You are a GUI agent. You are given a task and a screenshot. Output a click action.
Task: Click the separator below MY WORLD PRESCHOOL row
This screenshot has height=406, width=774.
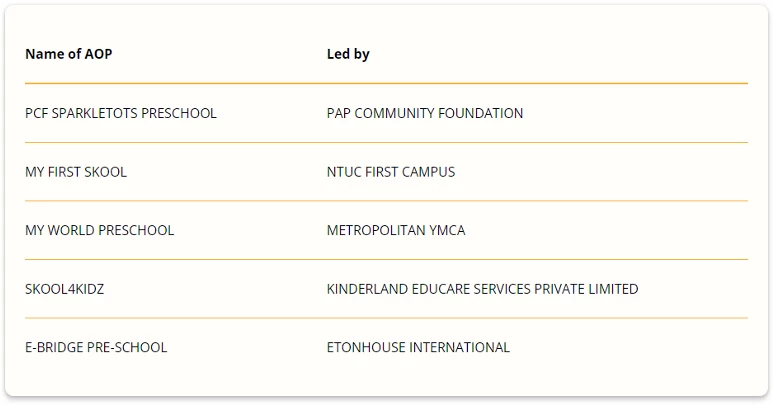pos(387,259)
